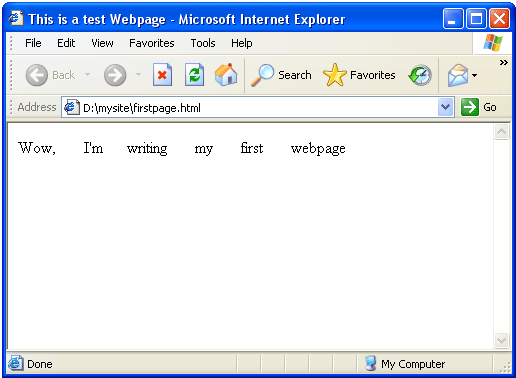Open the File menu
516x378 pixels.
pos(33,43)
